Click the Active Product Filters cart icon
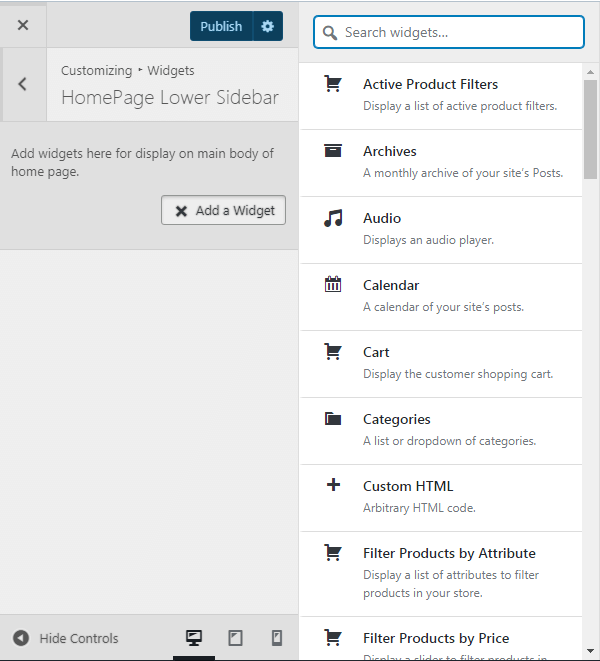The width and height of the screenshot is (600, 661). (333, 83)
